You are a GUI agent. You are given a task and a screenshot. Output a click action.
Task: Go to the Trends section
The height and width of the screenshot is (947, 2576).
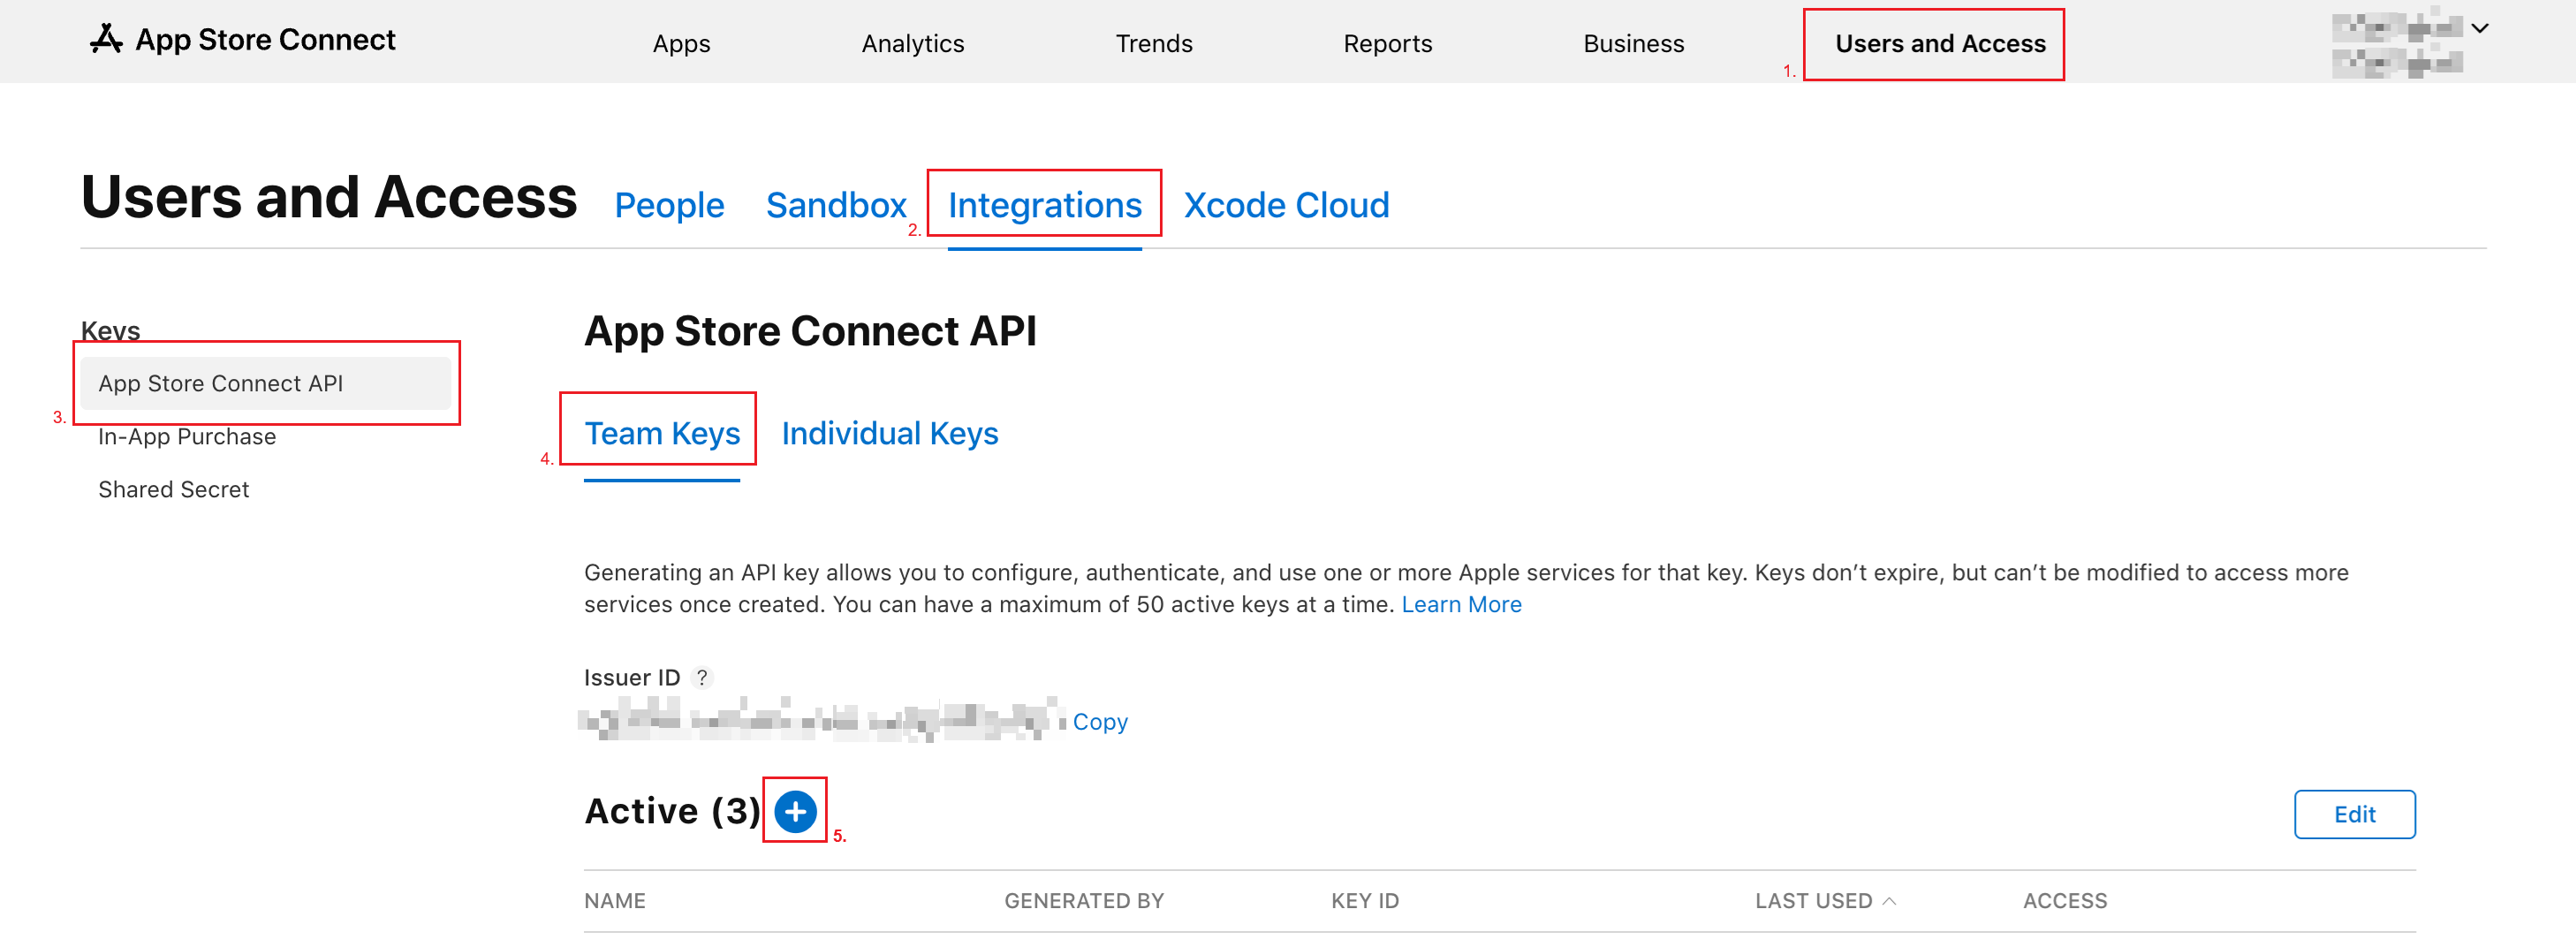[1154, 43]
